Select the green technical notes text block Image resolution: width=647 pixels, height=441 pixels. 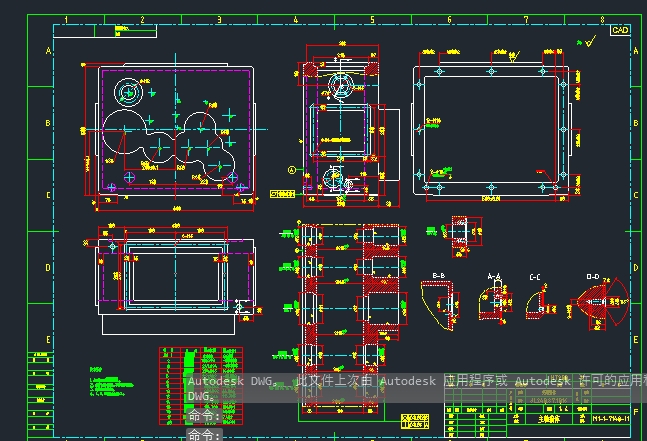[111, 382]
